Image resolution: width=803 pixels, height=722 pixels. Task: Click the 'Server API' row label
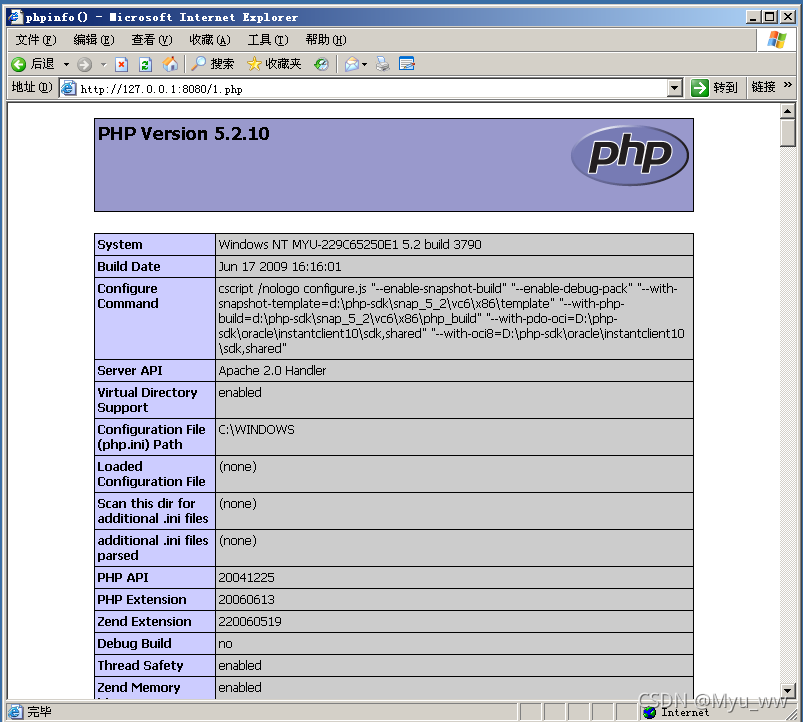(130, 371)
